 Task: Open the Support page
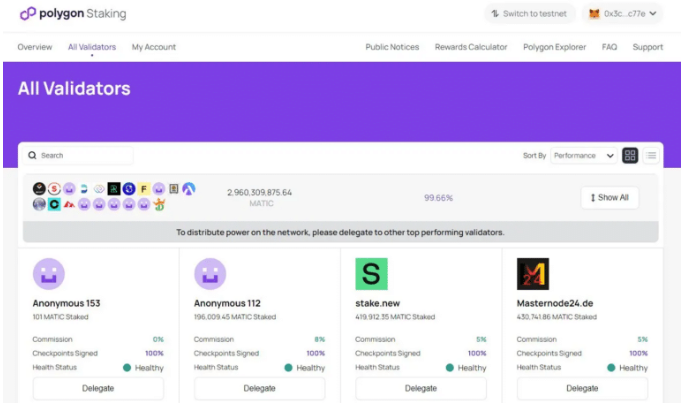coord(648,47)
